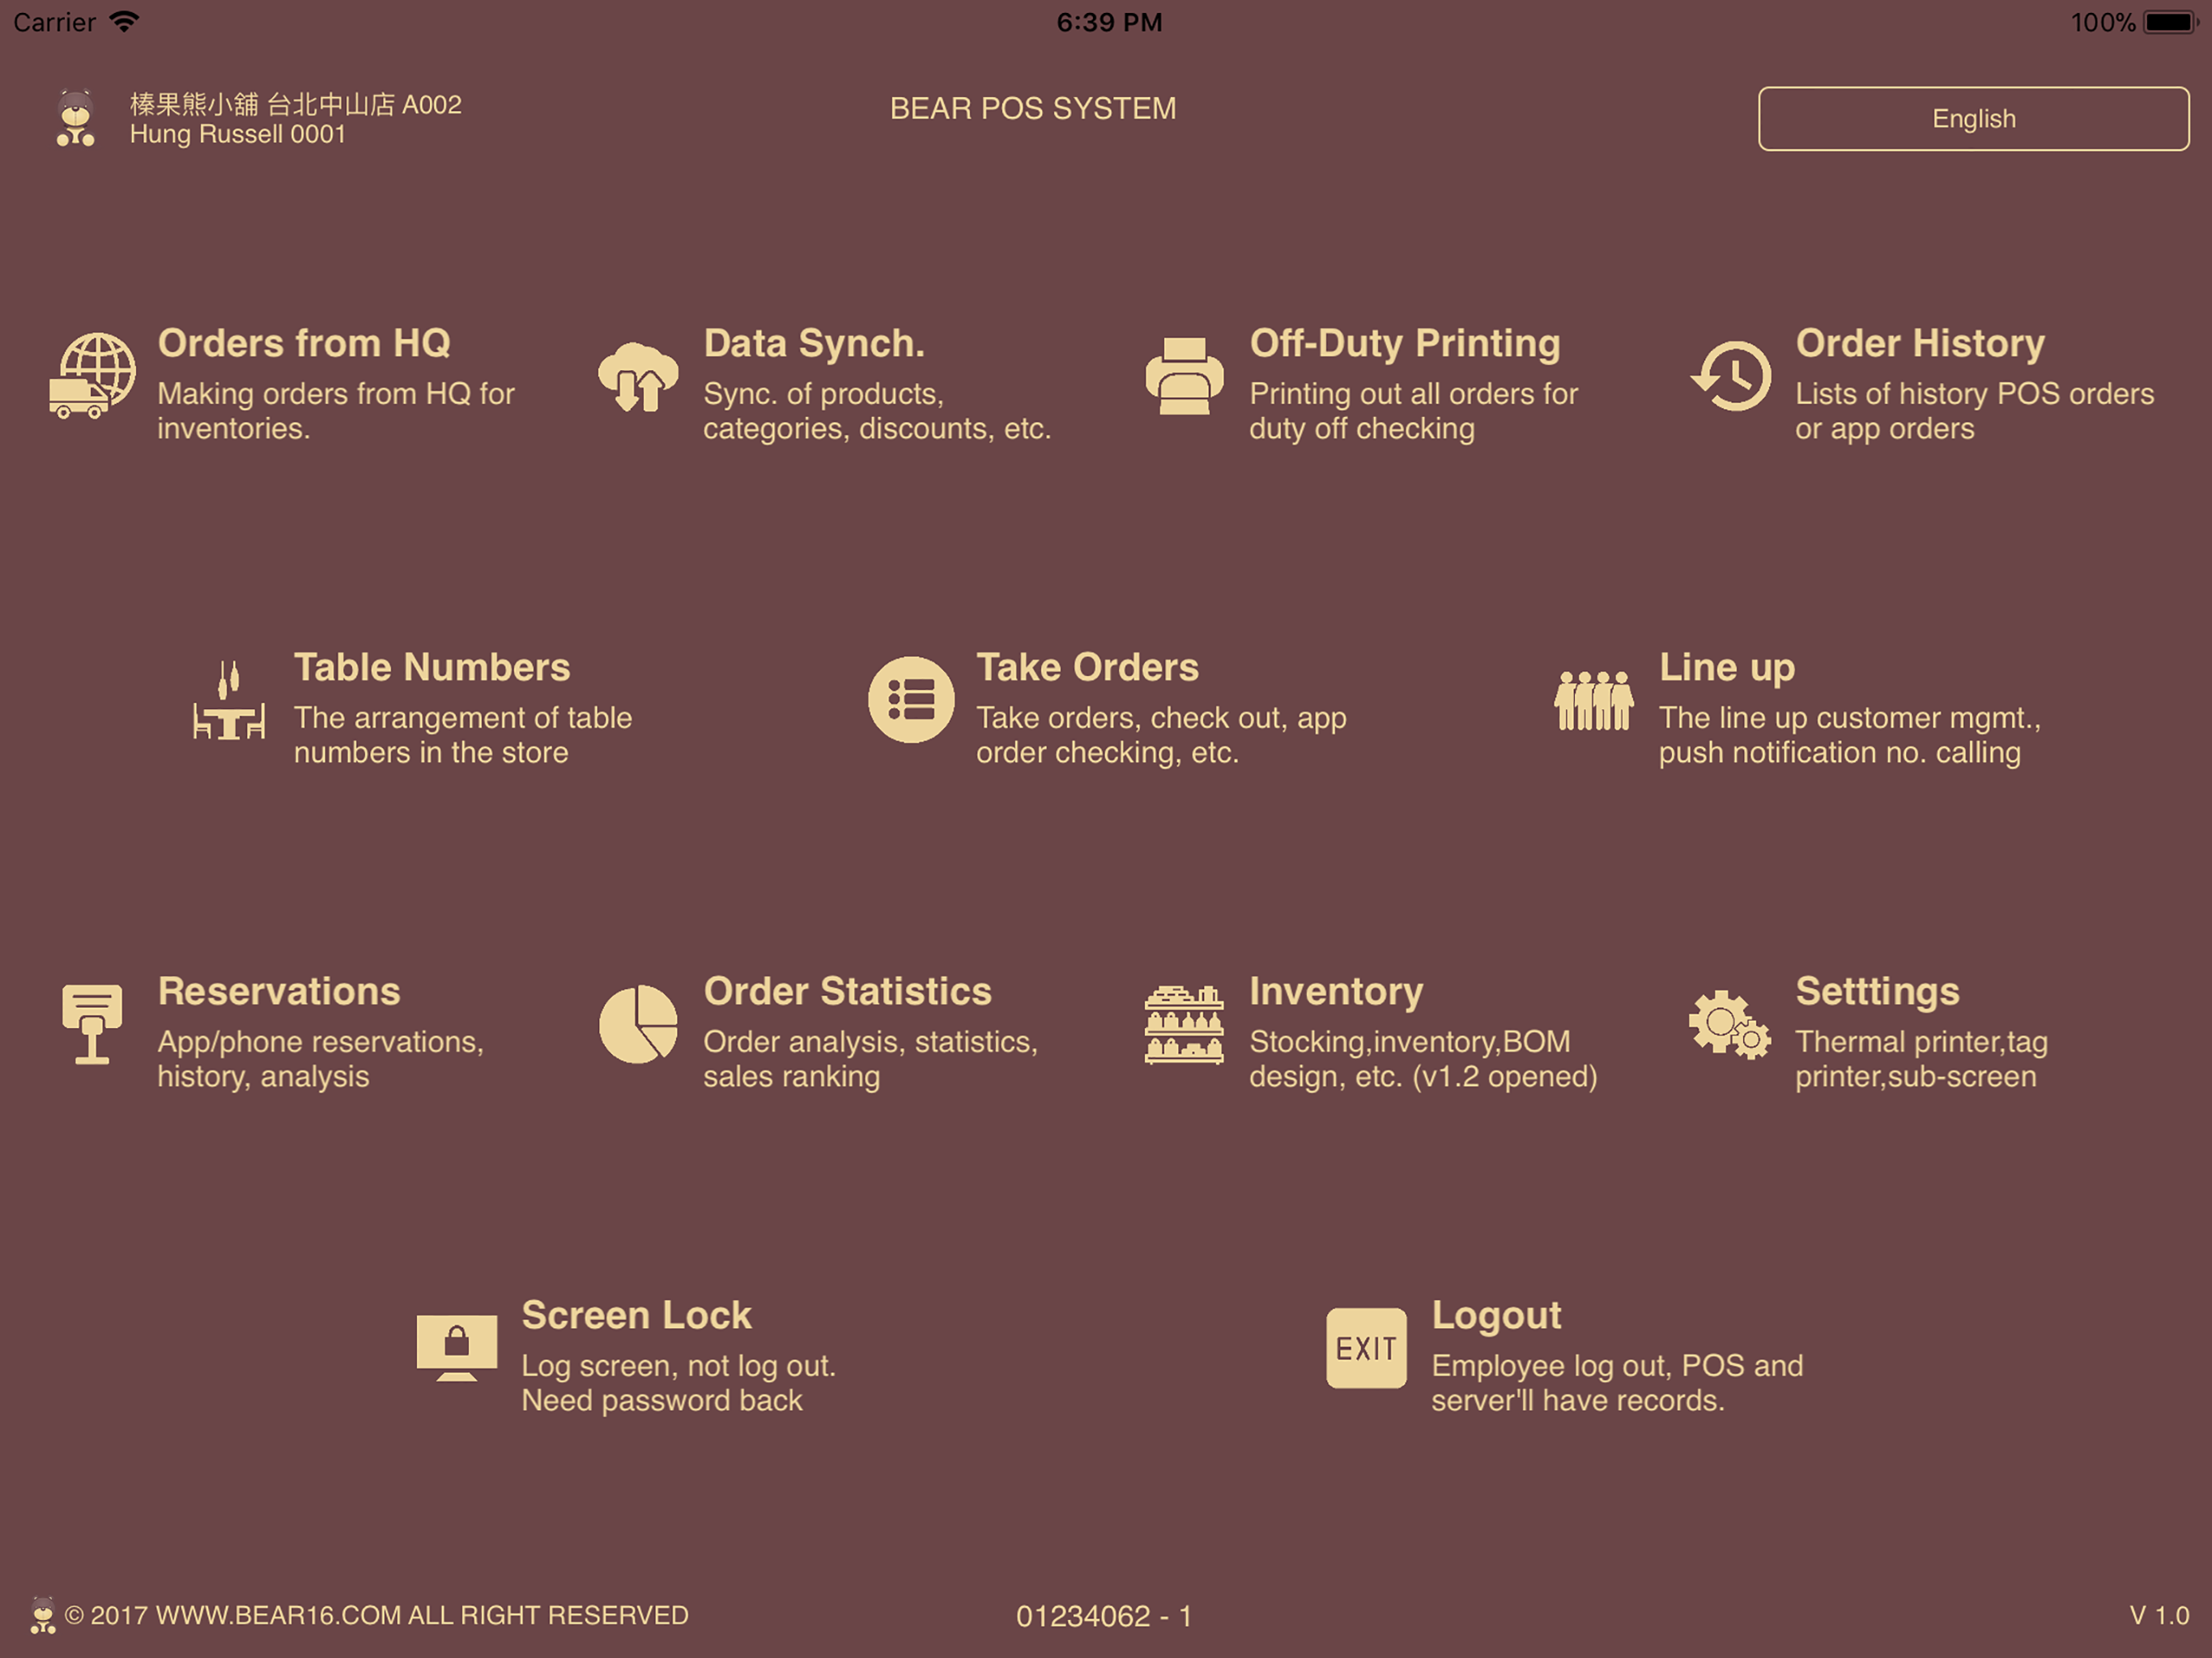
Task: Choose the Logout heading
Action: (1496, 1315)
